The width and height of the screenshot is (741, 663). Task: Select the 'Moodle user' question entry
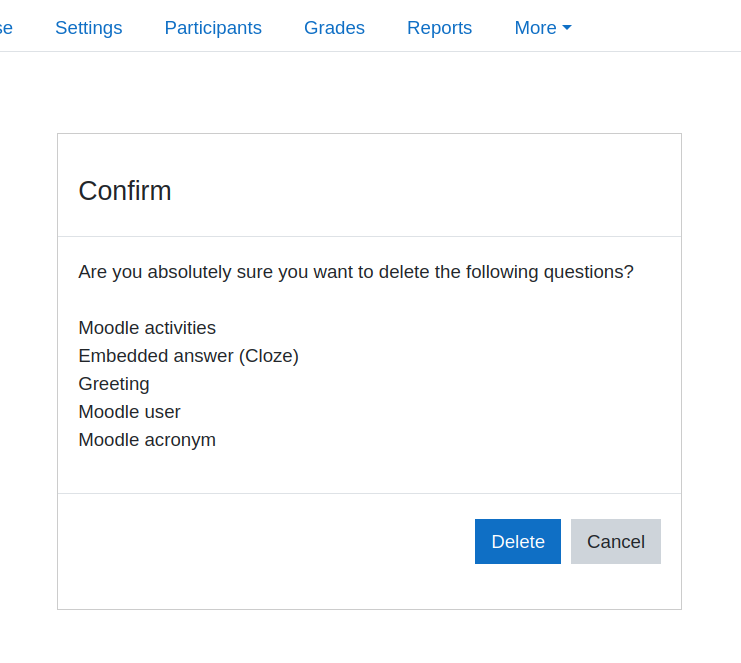click(x=129, y=412)
